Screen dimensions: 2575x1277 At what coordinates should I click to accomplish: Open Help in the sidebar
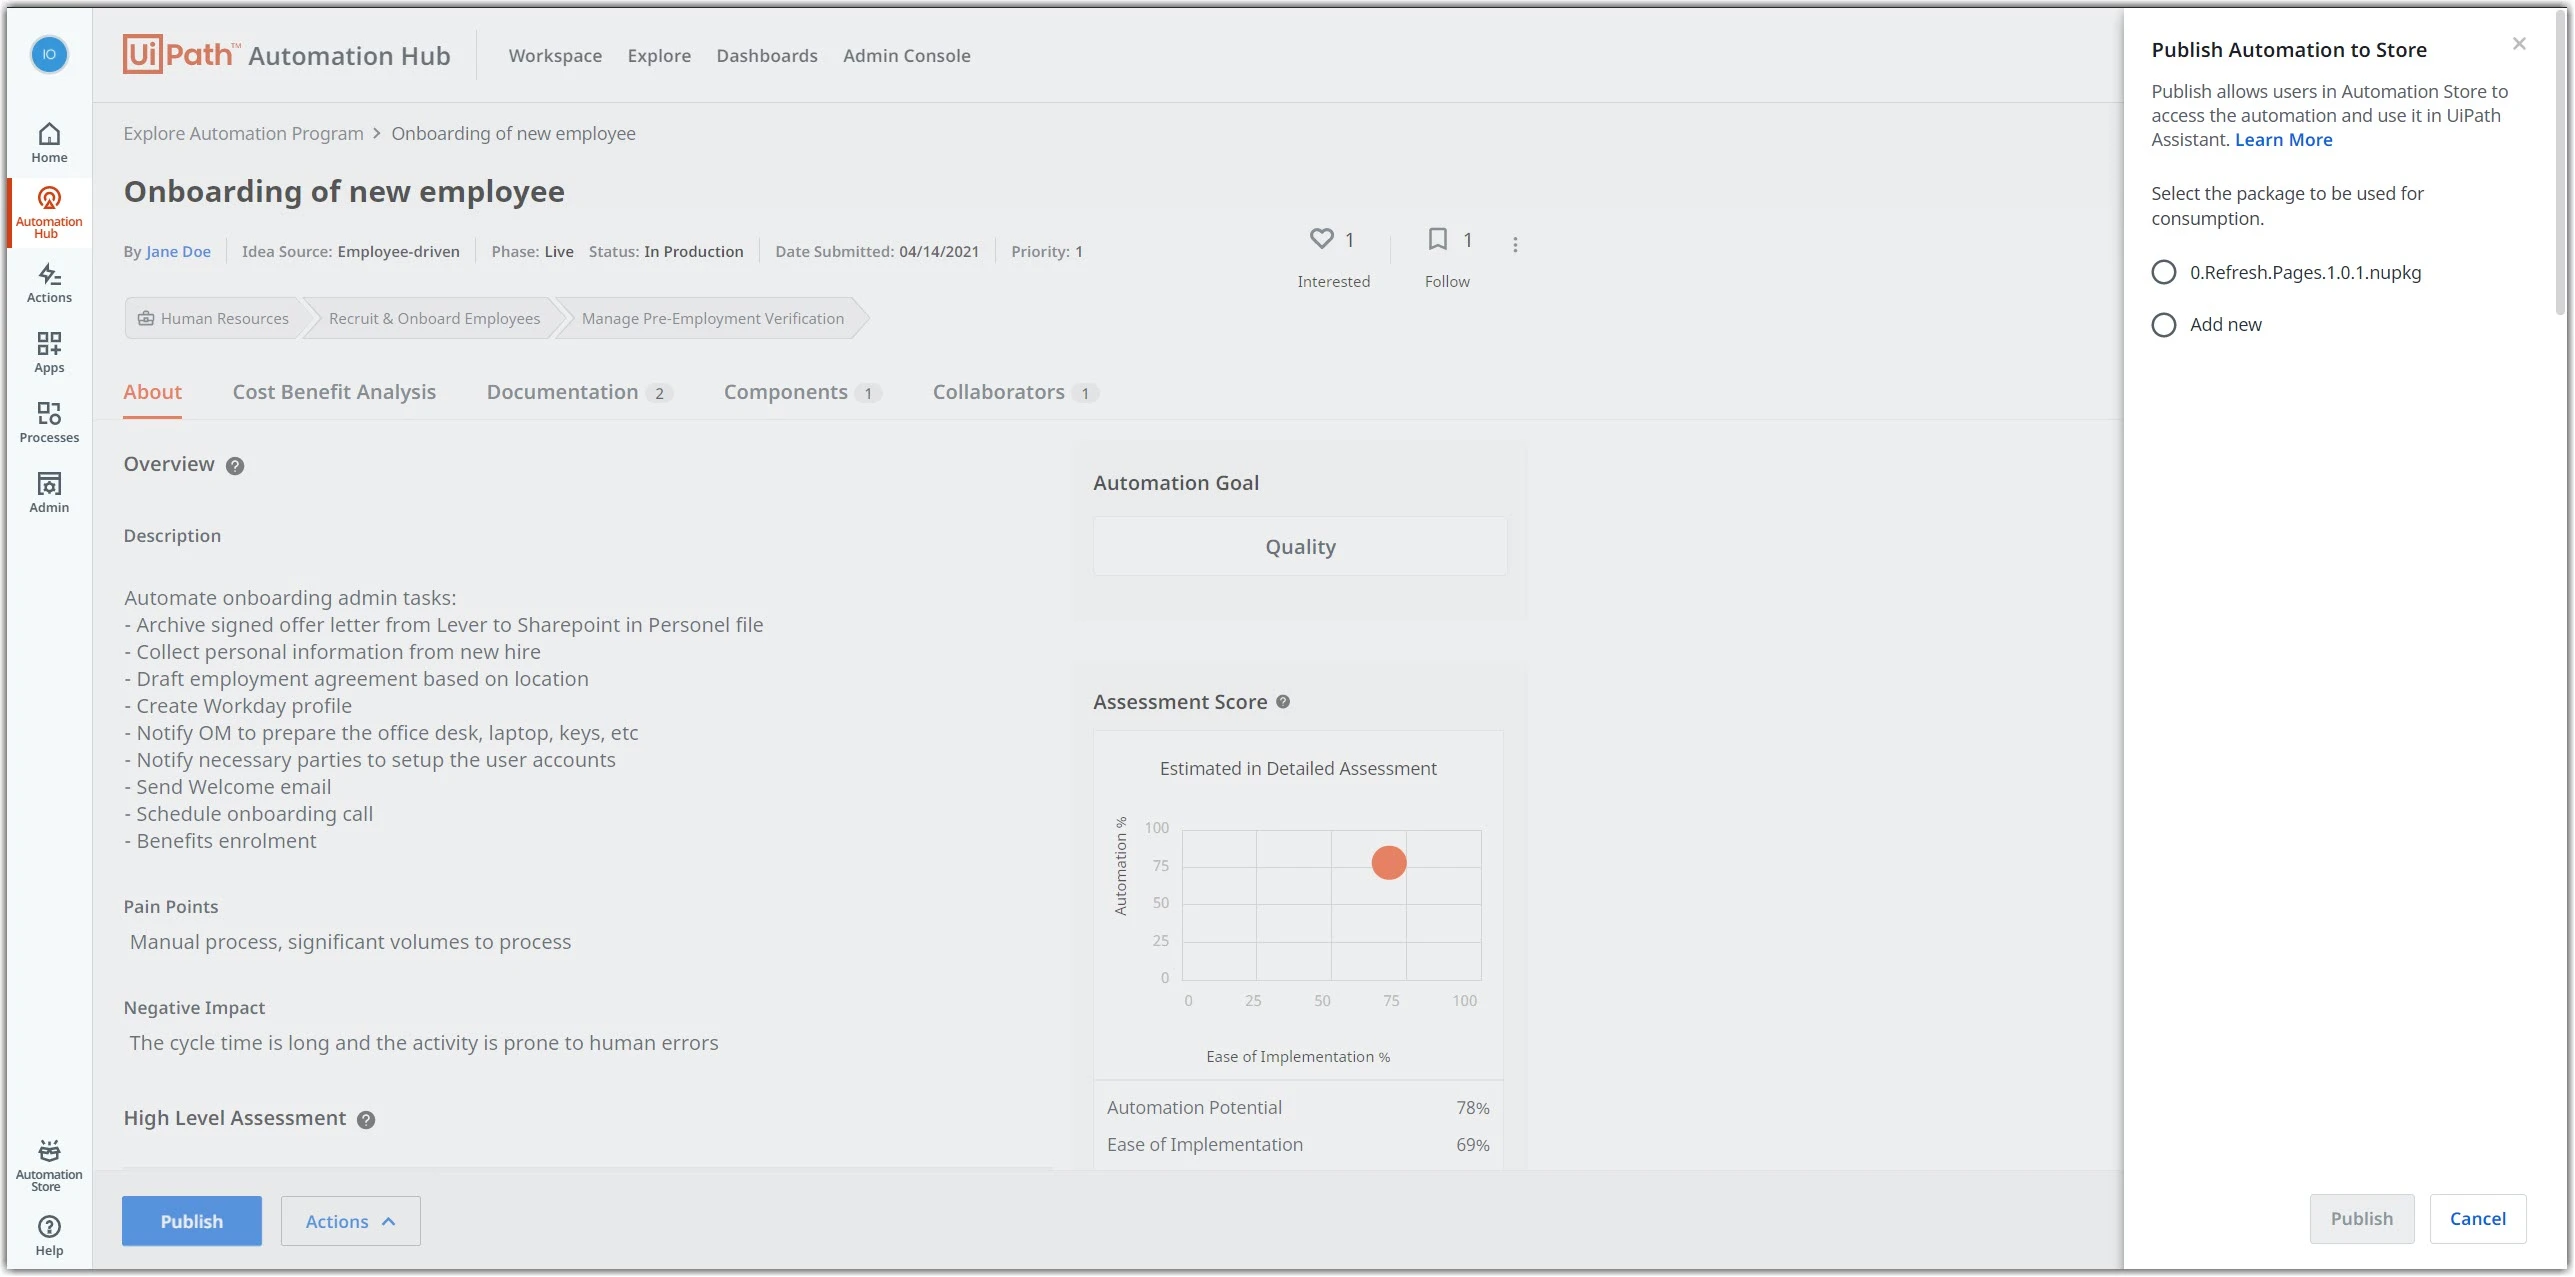pos(49,1236)
